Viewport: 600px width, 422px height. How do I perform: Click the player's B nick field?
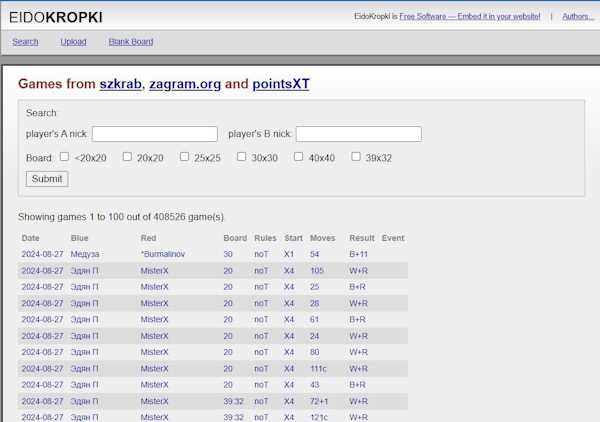point(358,134)
